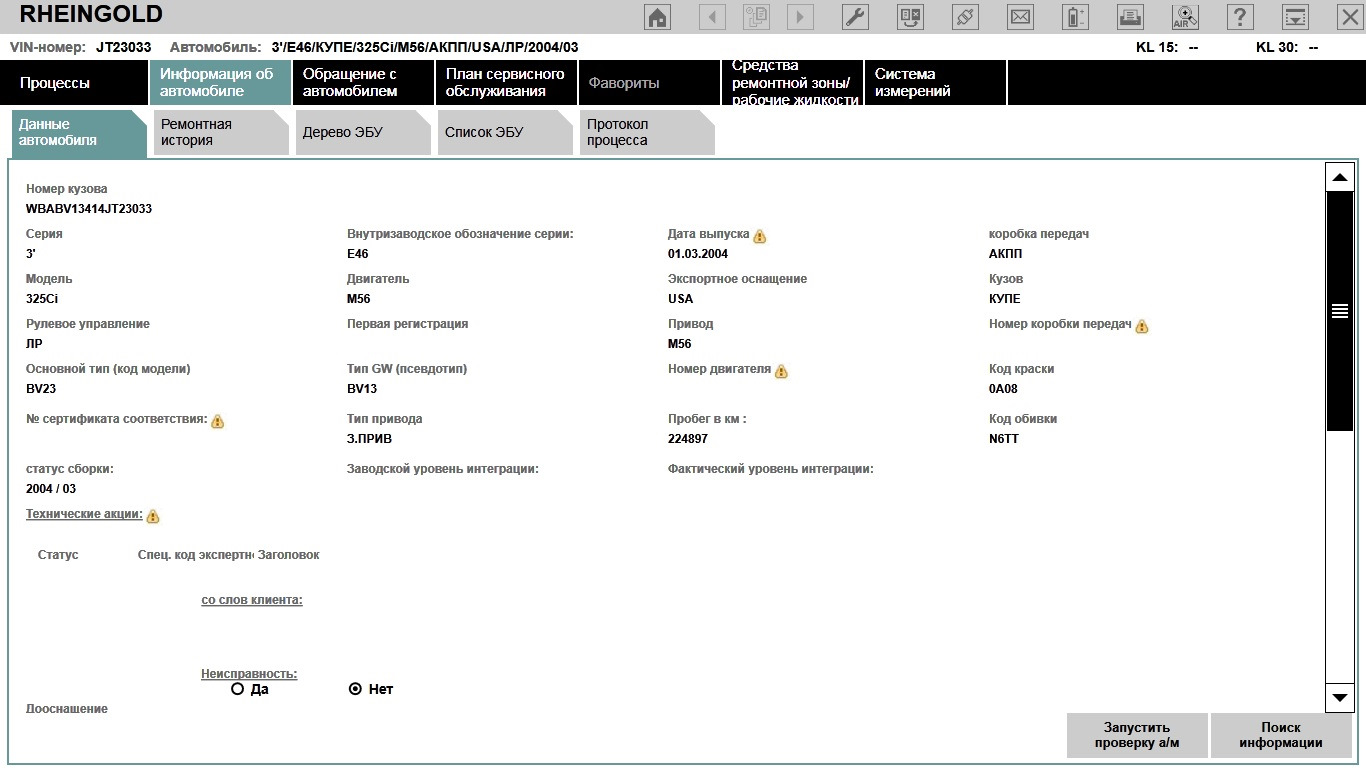Image resolution: width=1366 pixels, height=768 pixels.
Task: Click the warning icon beside Номер коробки передач
Action: pyautogui.click(x=1142, y=326)
